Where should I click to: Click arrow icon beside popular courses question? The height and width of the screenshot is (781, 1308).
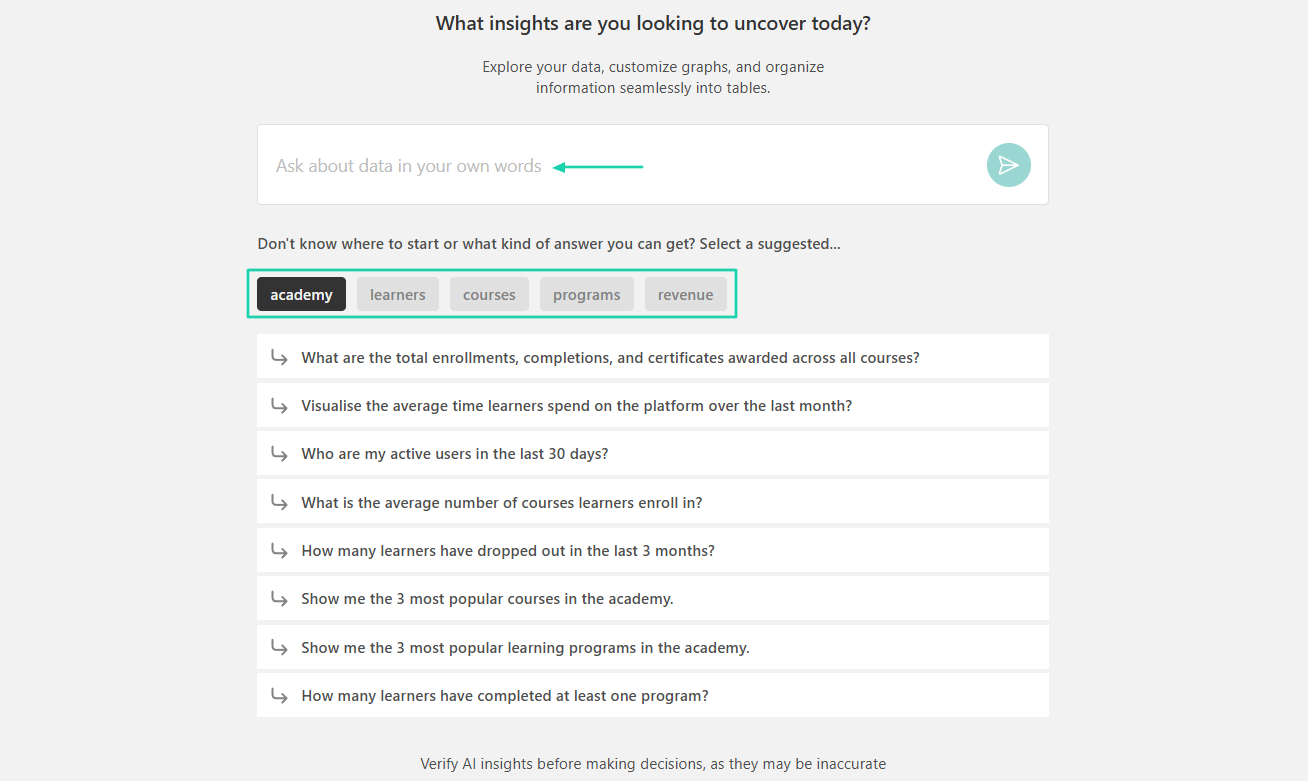(x=280, y=598)
